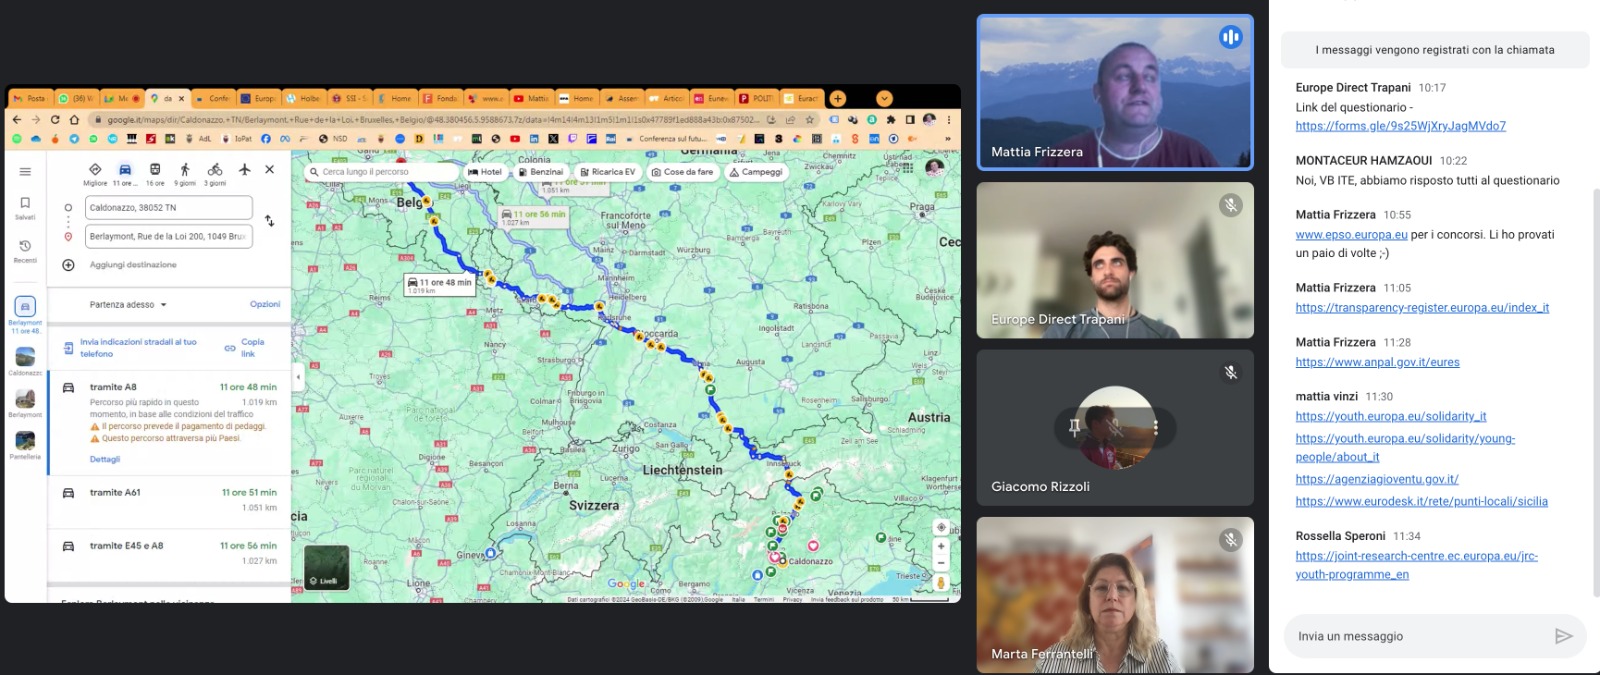Click destination field Berlaymont Rue de la Loi
Viewport: 1600px width, 675px height.
[169, 236]
